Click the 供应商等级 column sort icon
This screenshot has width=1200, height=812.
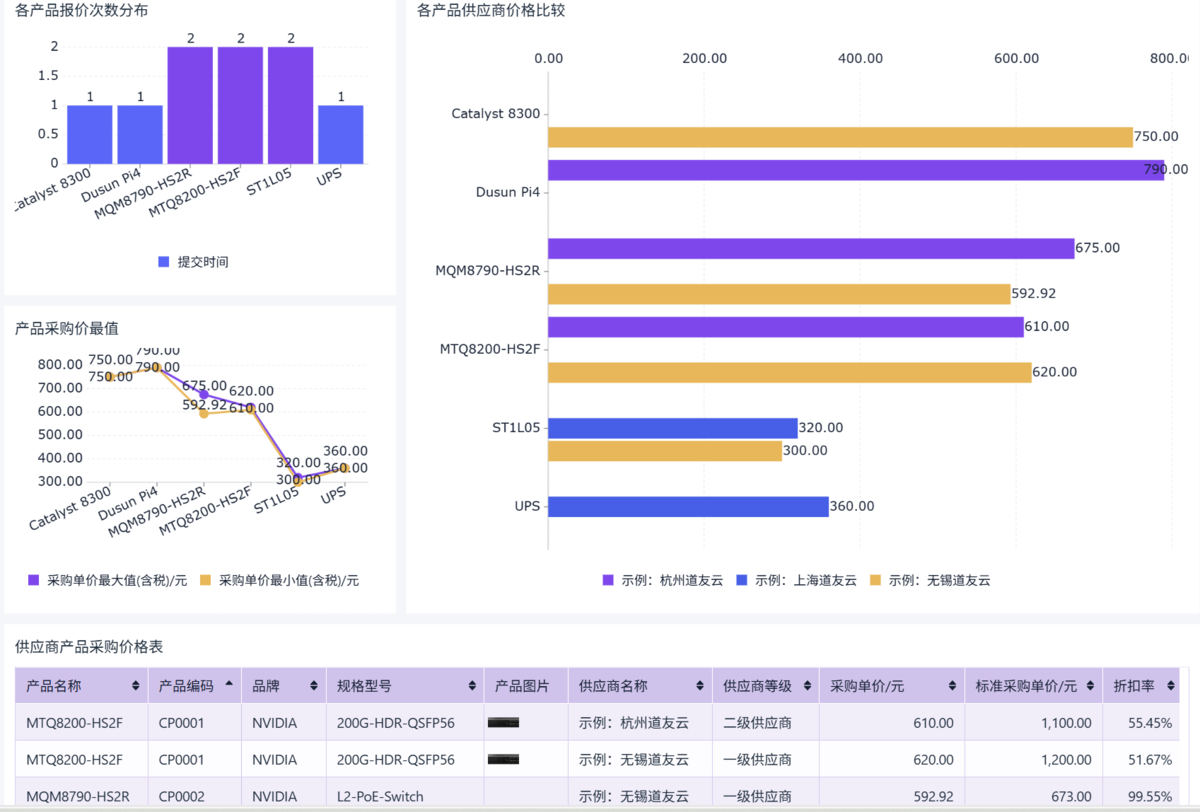pos(806,686)
